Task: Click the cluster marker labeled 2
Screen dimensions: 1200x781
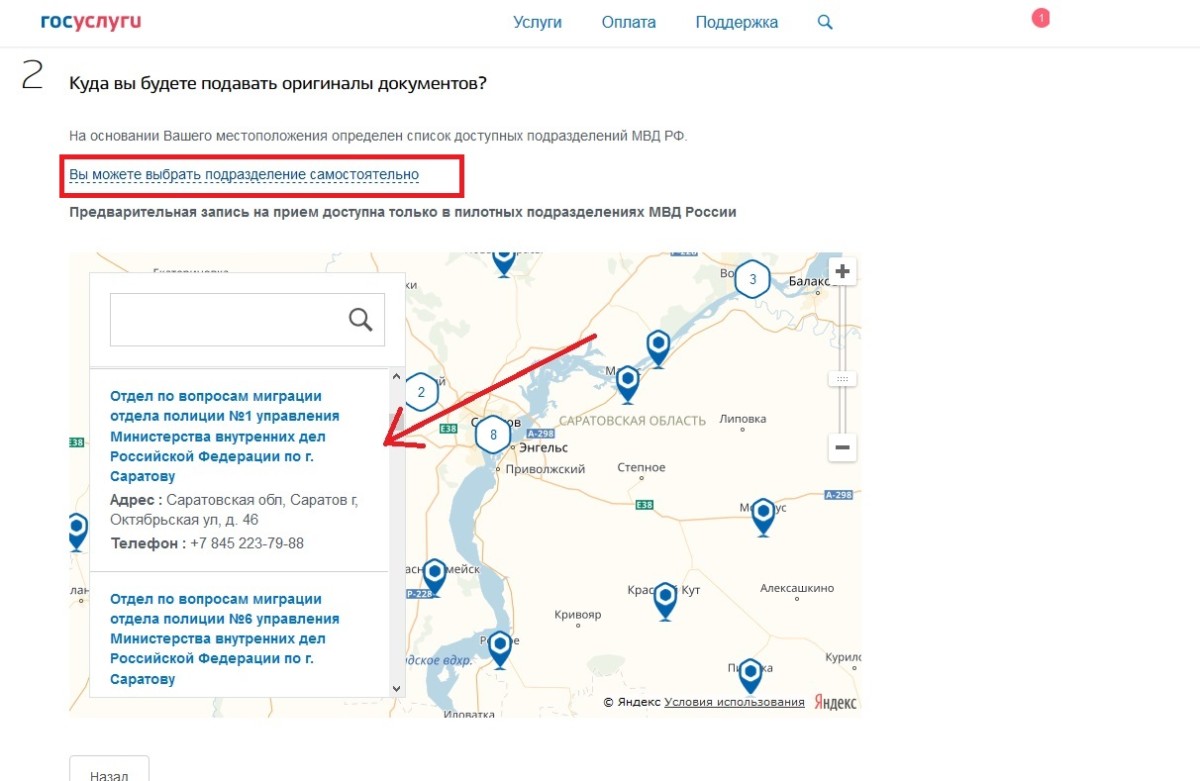Action: pyautogui.click(x=421, y=392)
